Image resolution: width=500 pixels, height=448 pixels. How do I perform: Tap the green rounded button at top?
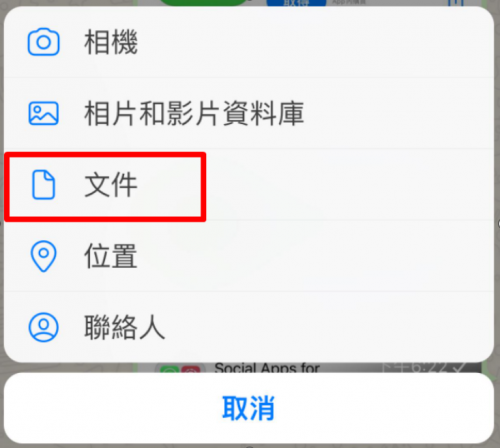click(204, 3)
